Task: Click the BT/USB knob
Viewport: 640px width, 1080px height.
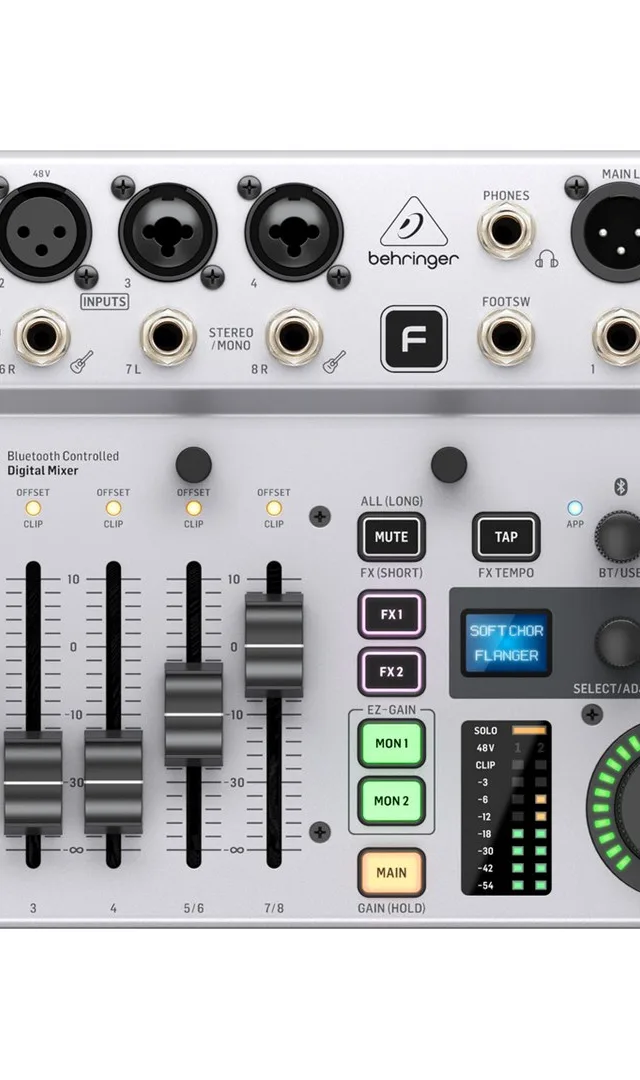Action: [618, 537]
